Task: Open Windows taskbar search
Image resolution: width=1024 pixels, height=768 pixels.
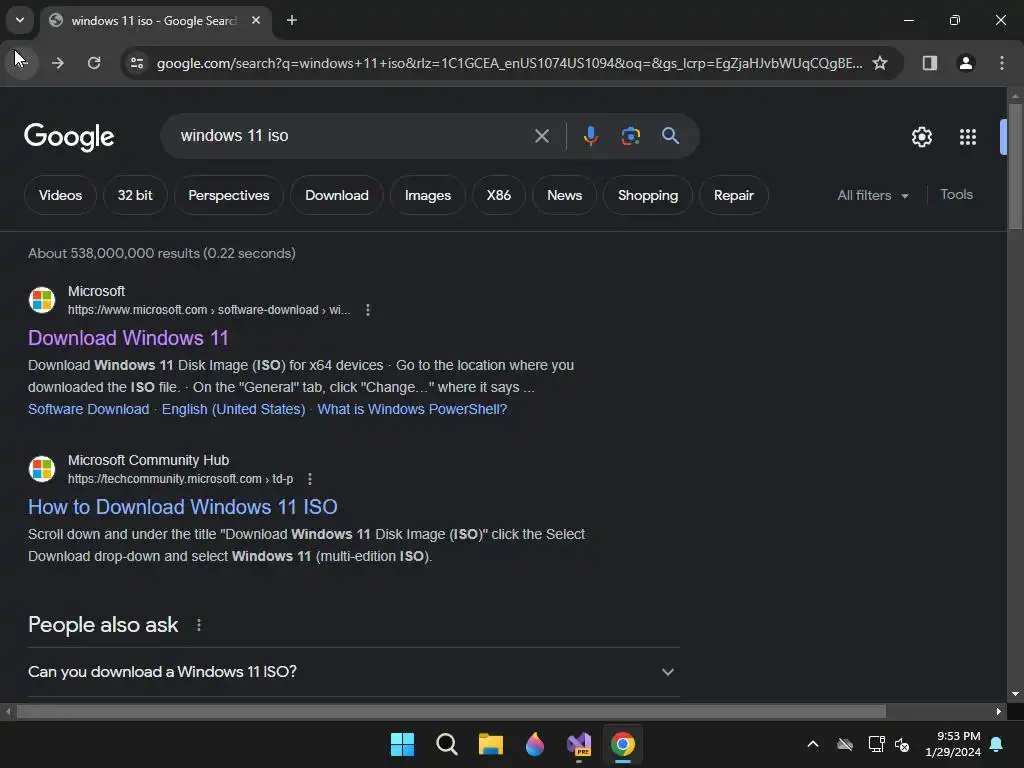Action: click(447, 744)
